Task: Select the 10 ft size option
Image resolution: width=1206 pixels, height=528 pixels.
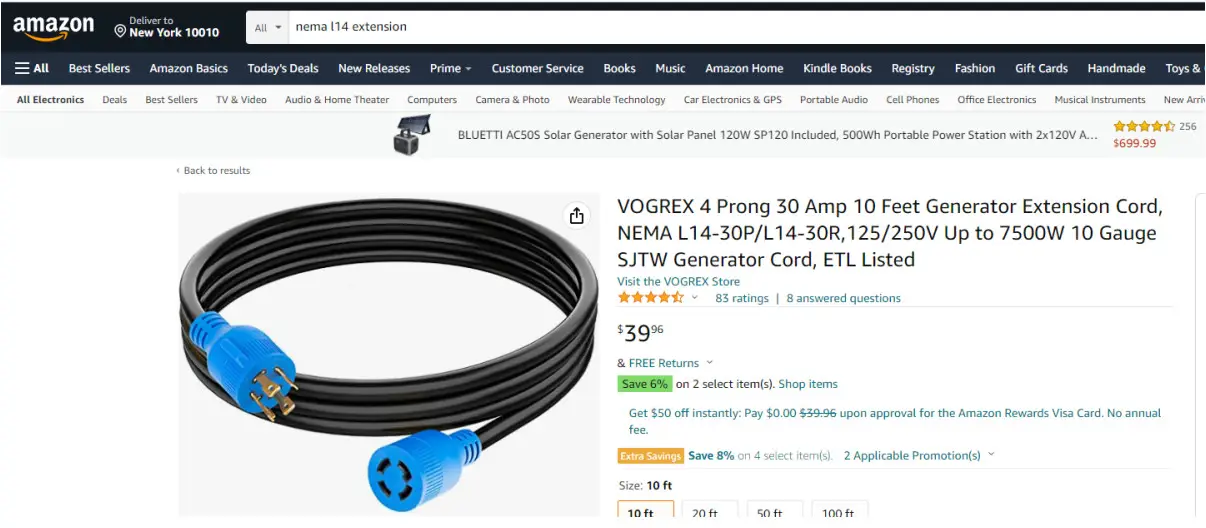Action: click(x=646, y=510)
